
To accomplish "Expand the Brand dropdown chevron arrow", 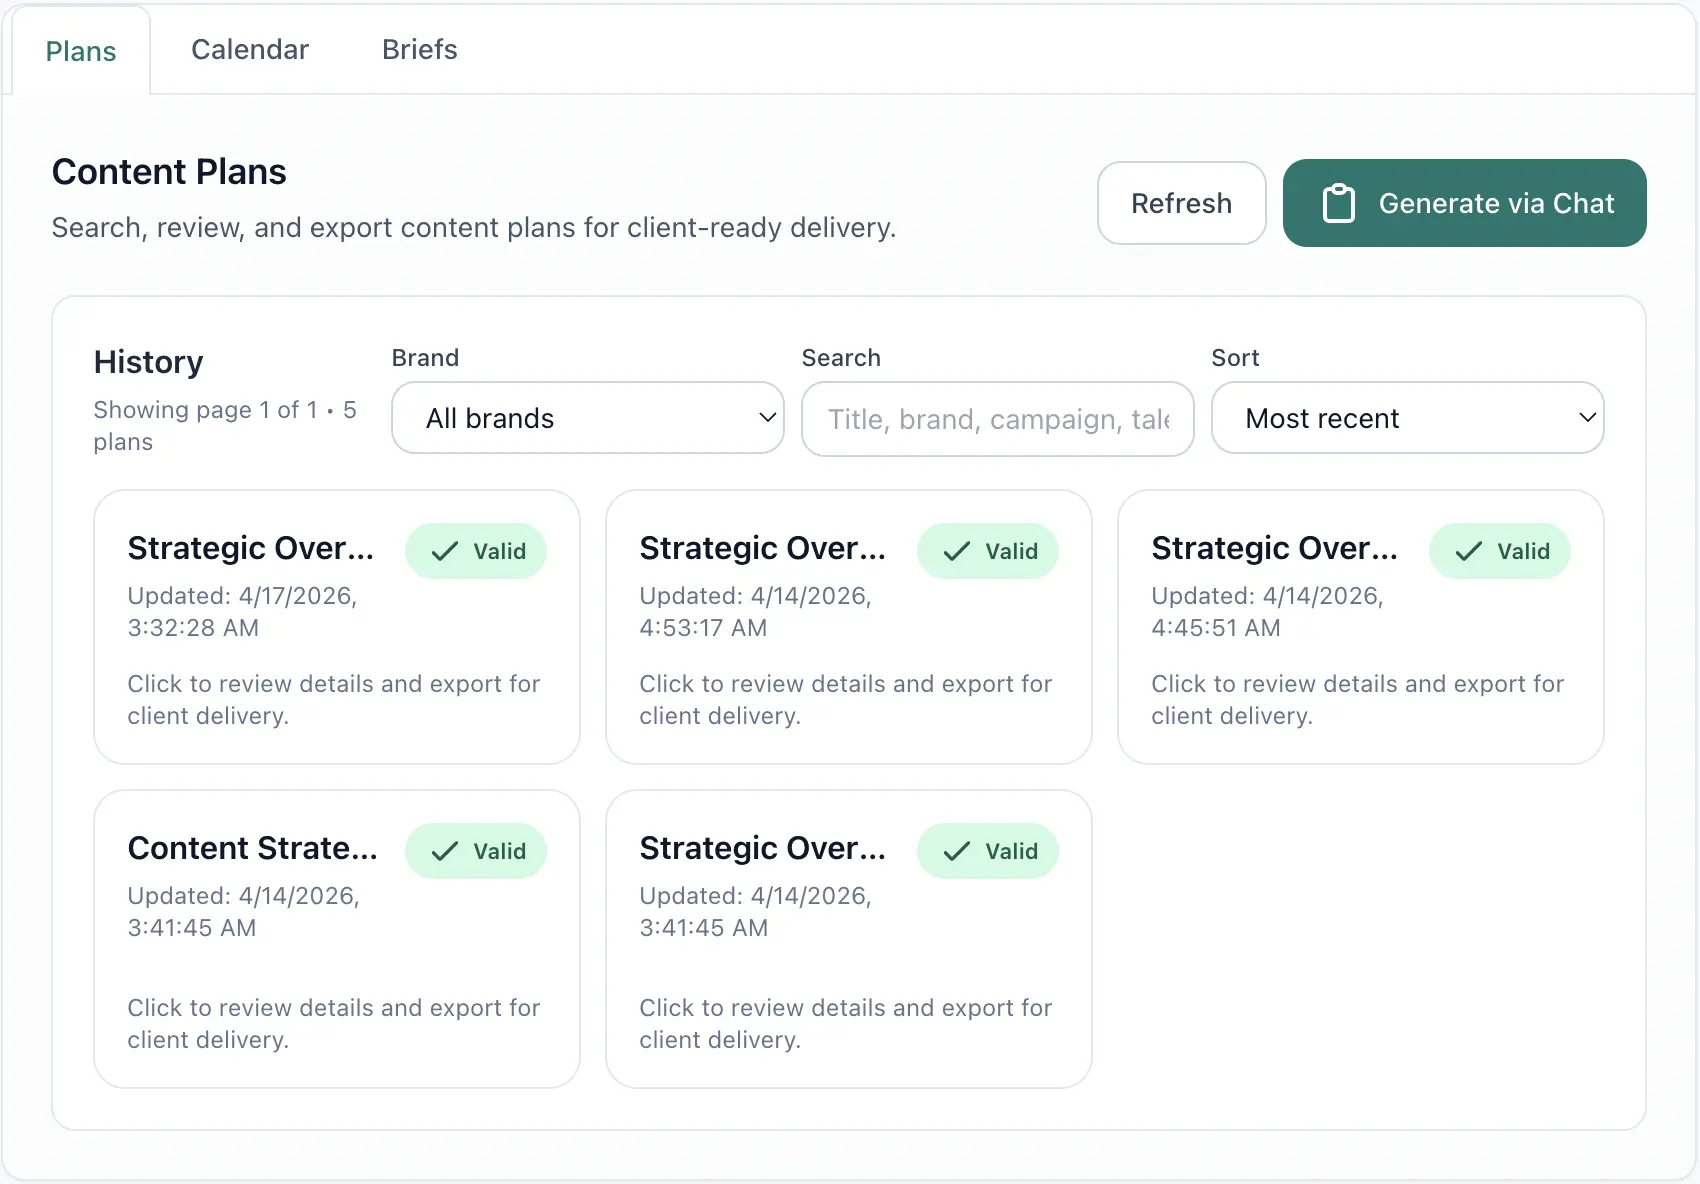I will (x=767, y=418).
